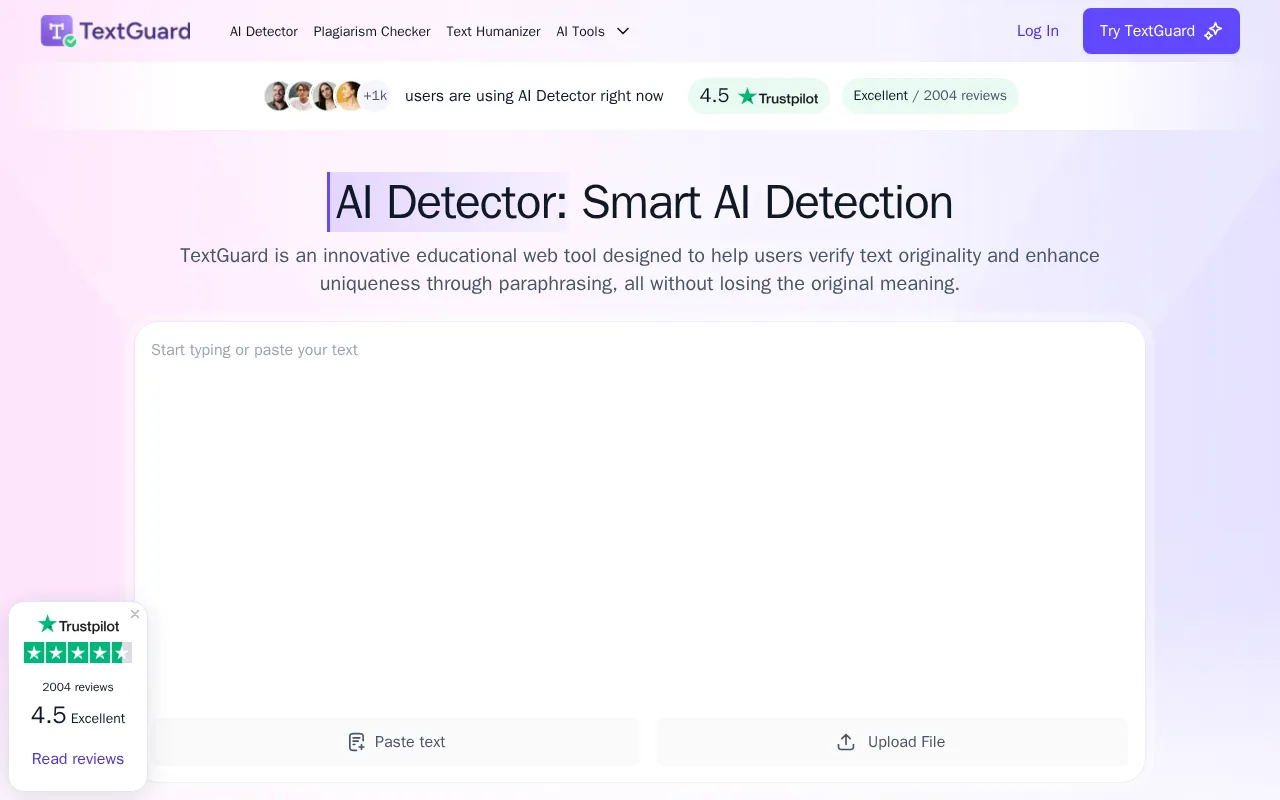Focus the 'Start typing or paste your text' field
1280x800 pixels.
[640, 520]
